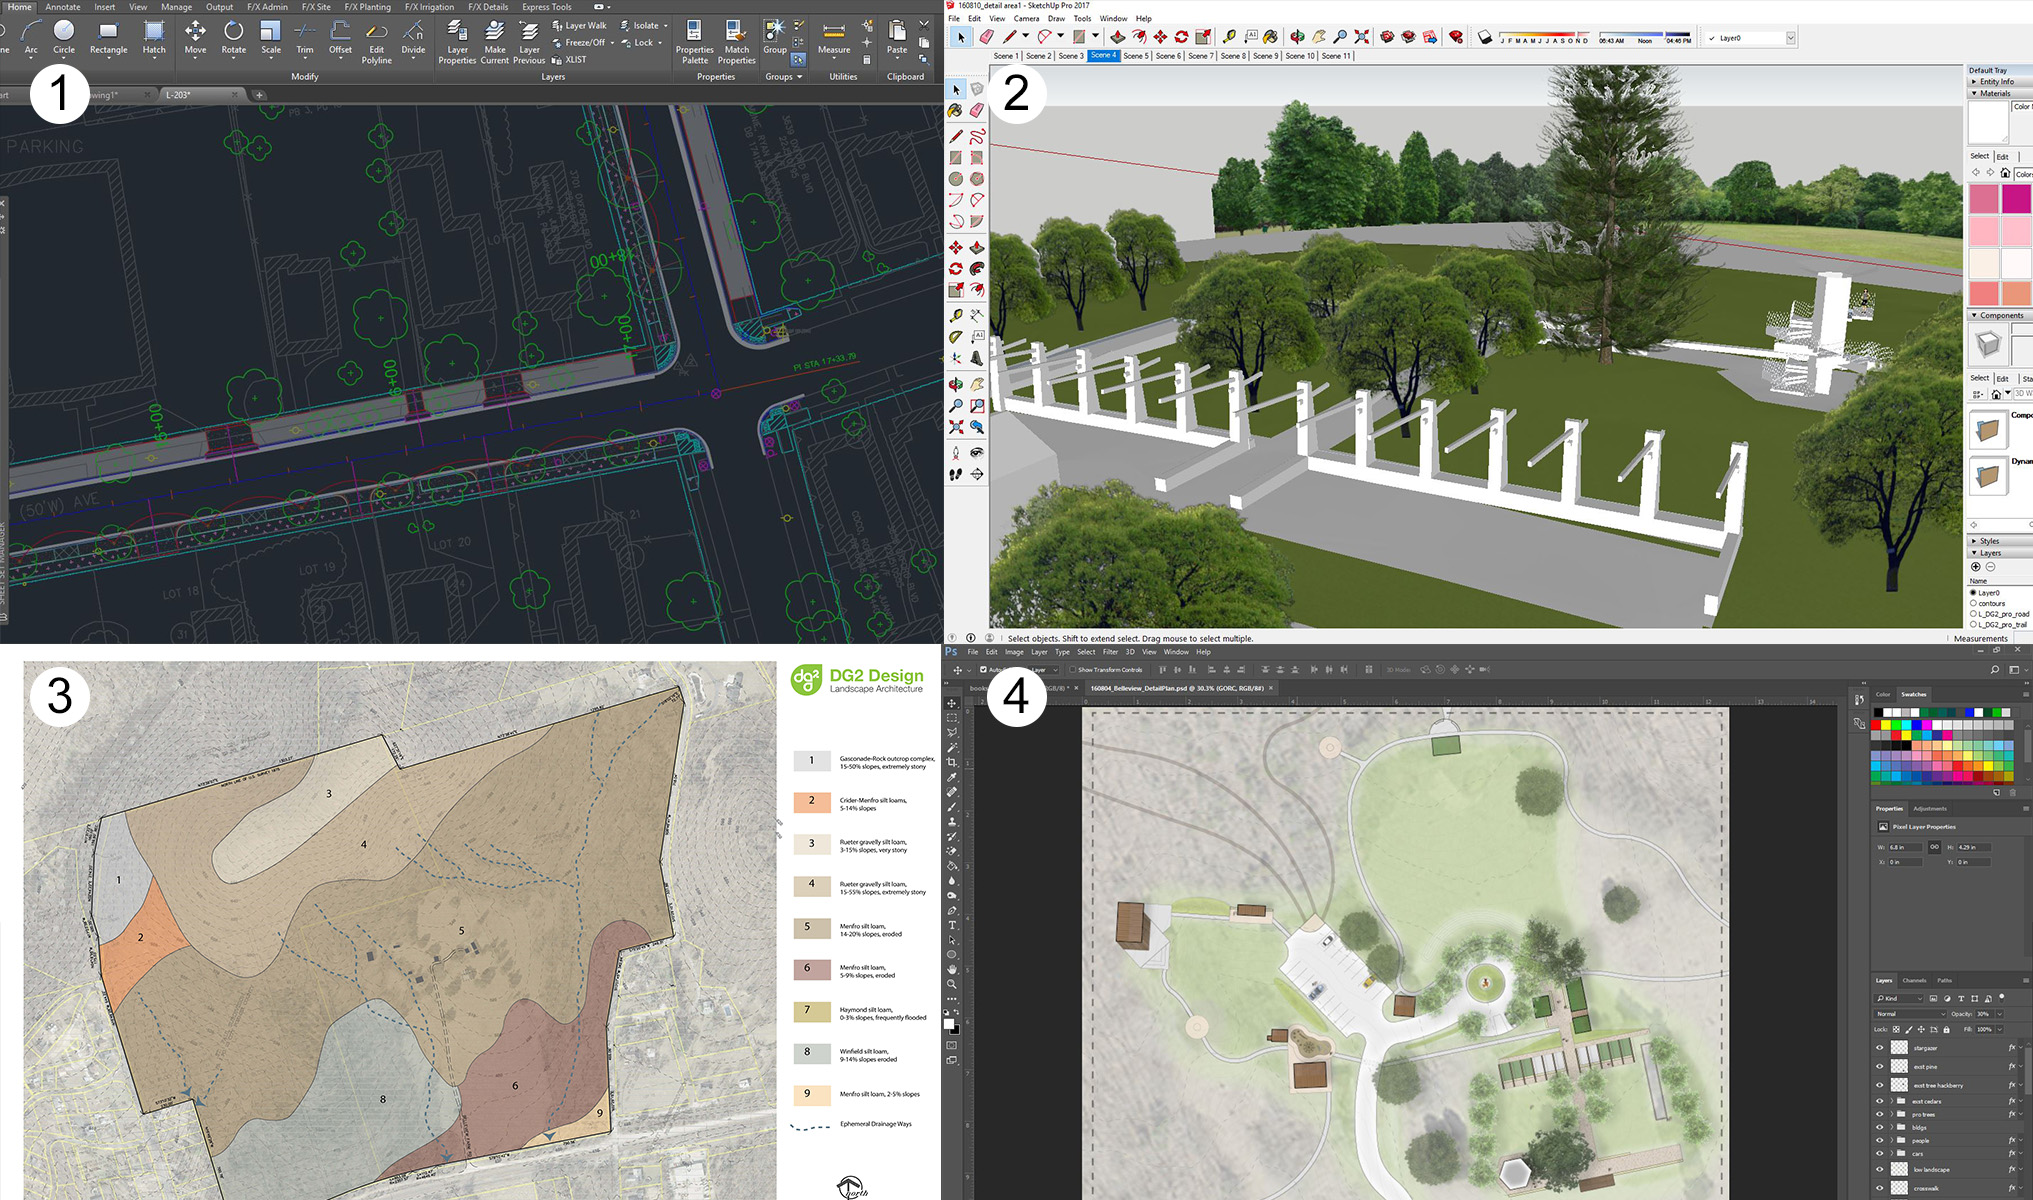Click the Photoshop search magnifier icon
This screenshot has width=2033, height=1200.
tap(1994, 670)
